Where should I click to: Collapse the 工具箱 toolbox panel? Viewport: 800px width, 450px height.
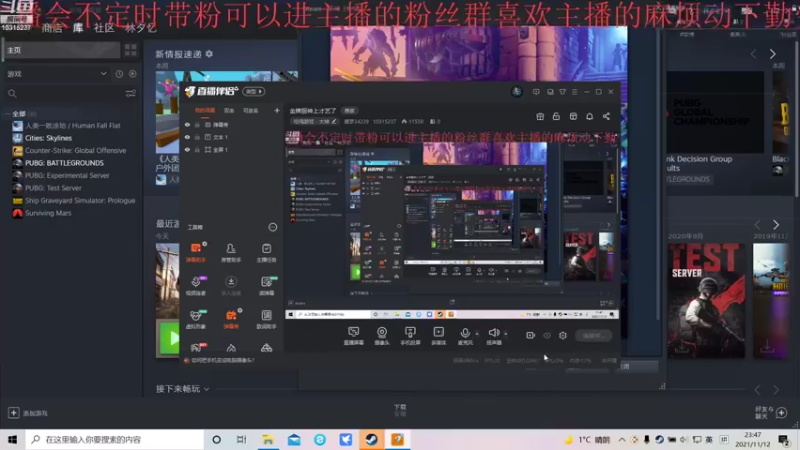point(272,227)
